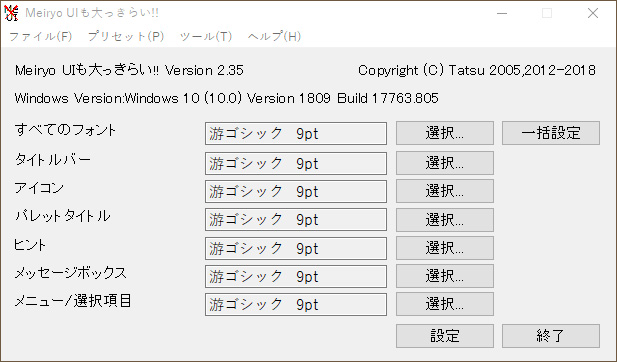Choose font for タイトルバー via 選択...
This screenshot has height=362, width=617.
(445, 163)
